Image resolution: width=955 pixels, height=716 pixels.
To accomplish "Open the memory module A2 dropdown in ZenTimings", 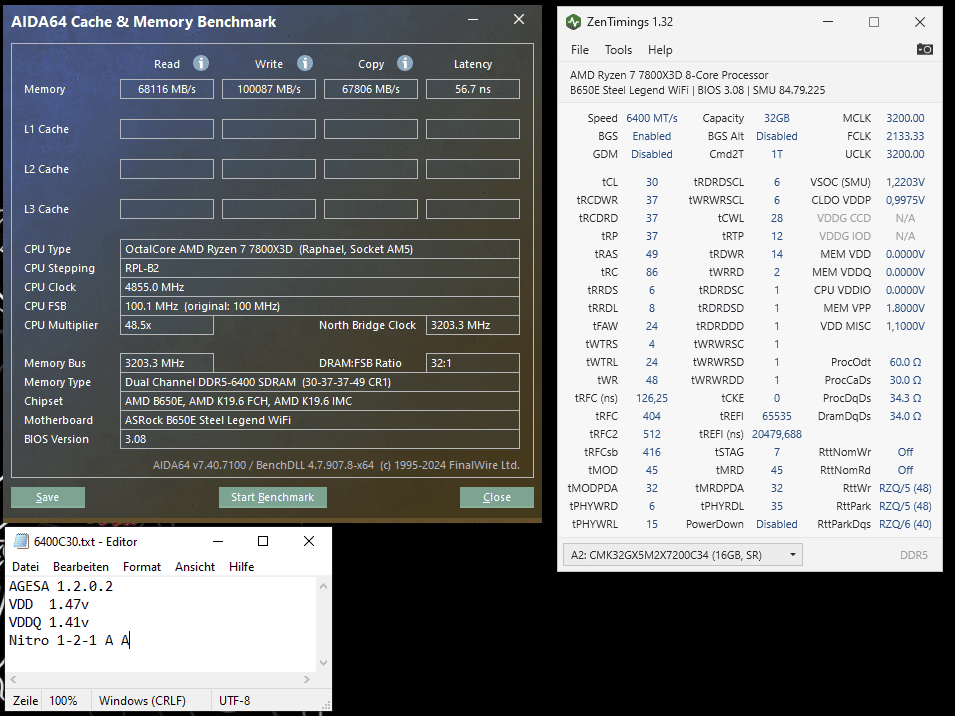I will click(683, 555).
